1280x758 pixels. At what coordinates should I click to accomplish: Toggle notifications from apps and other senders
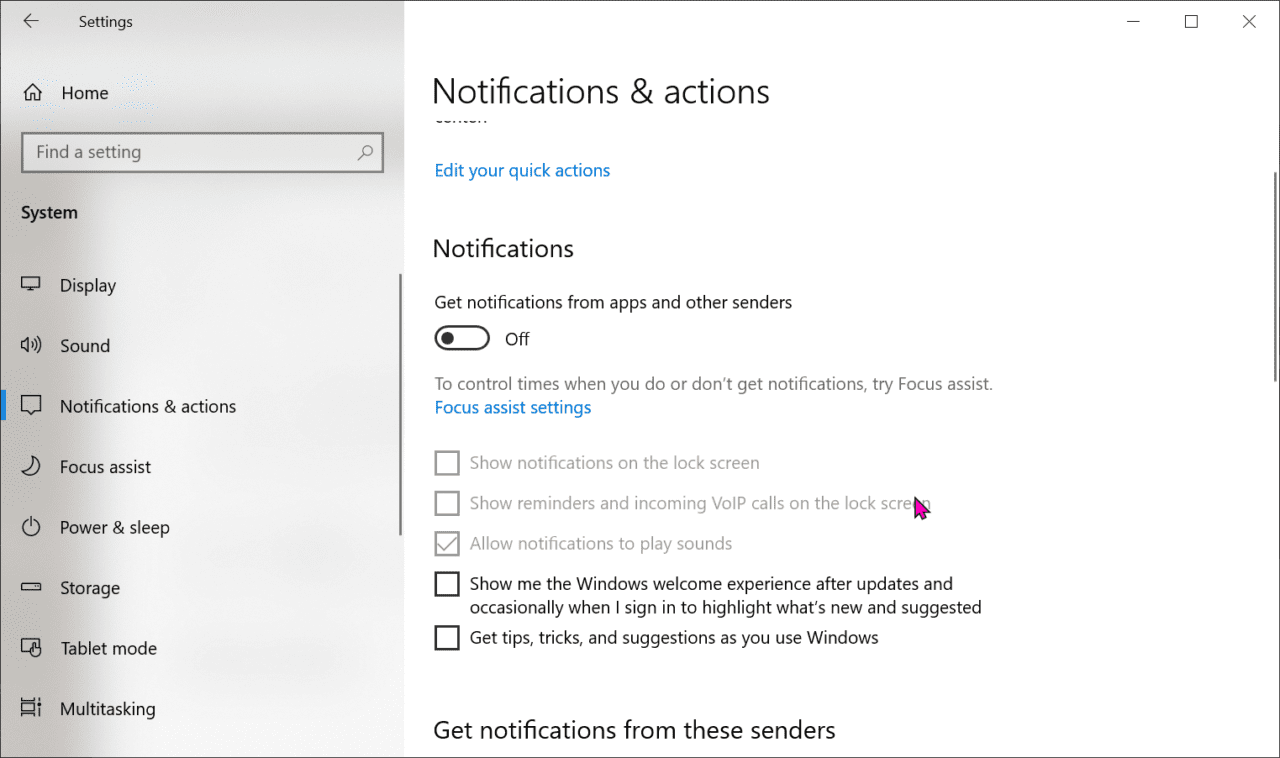462,338
